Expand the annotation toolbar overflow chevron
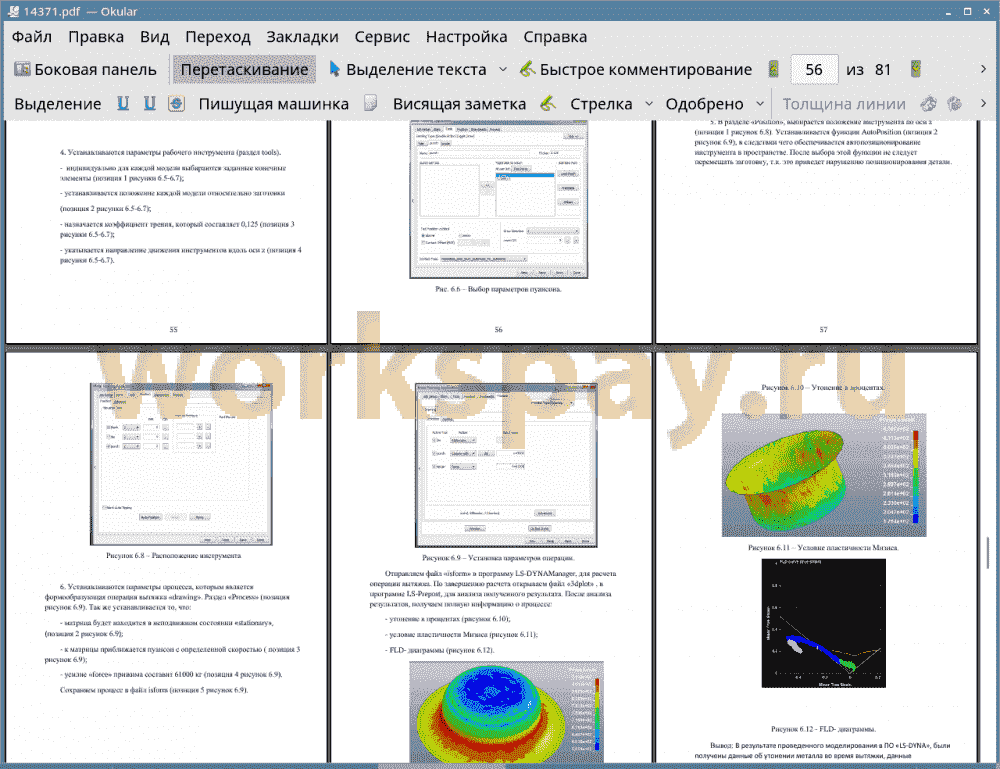1000x769 pixels. pyautogui.click(x=983, y=103)
